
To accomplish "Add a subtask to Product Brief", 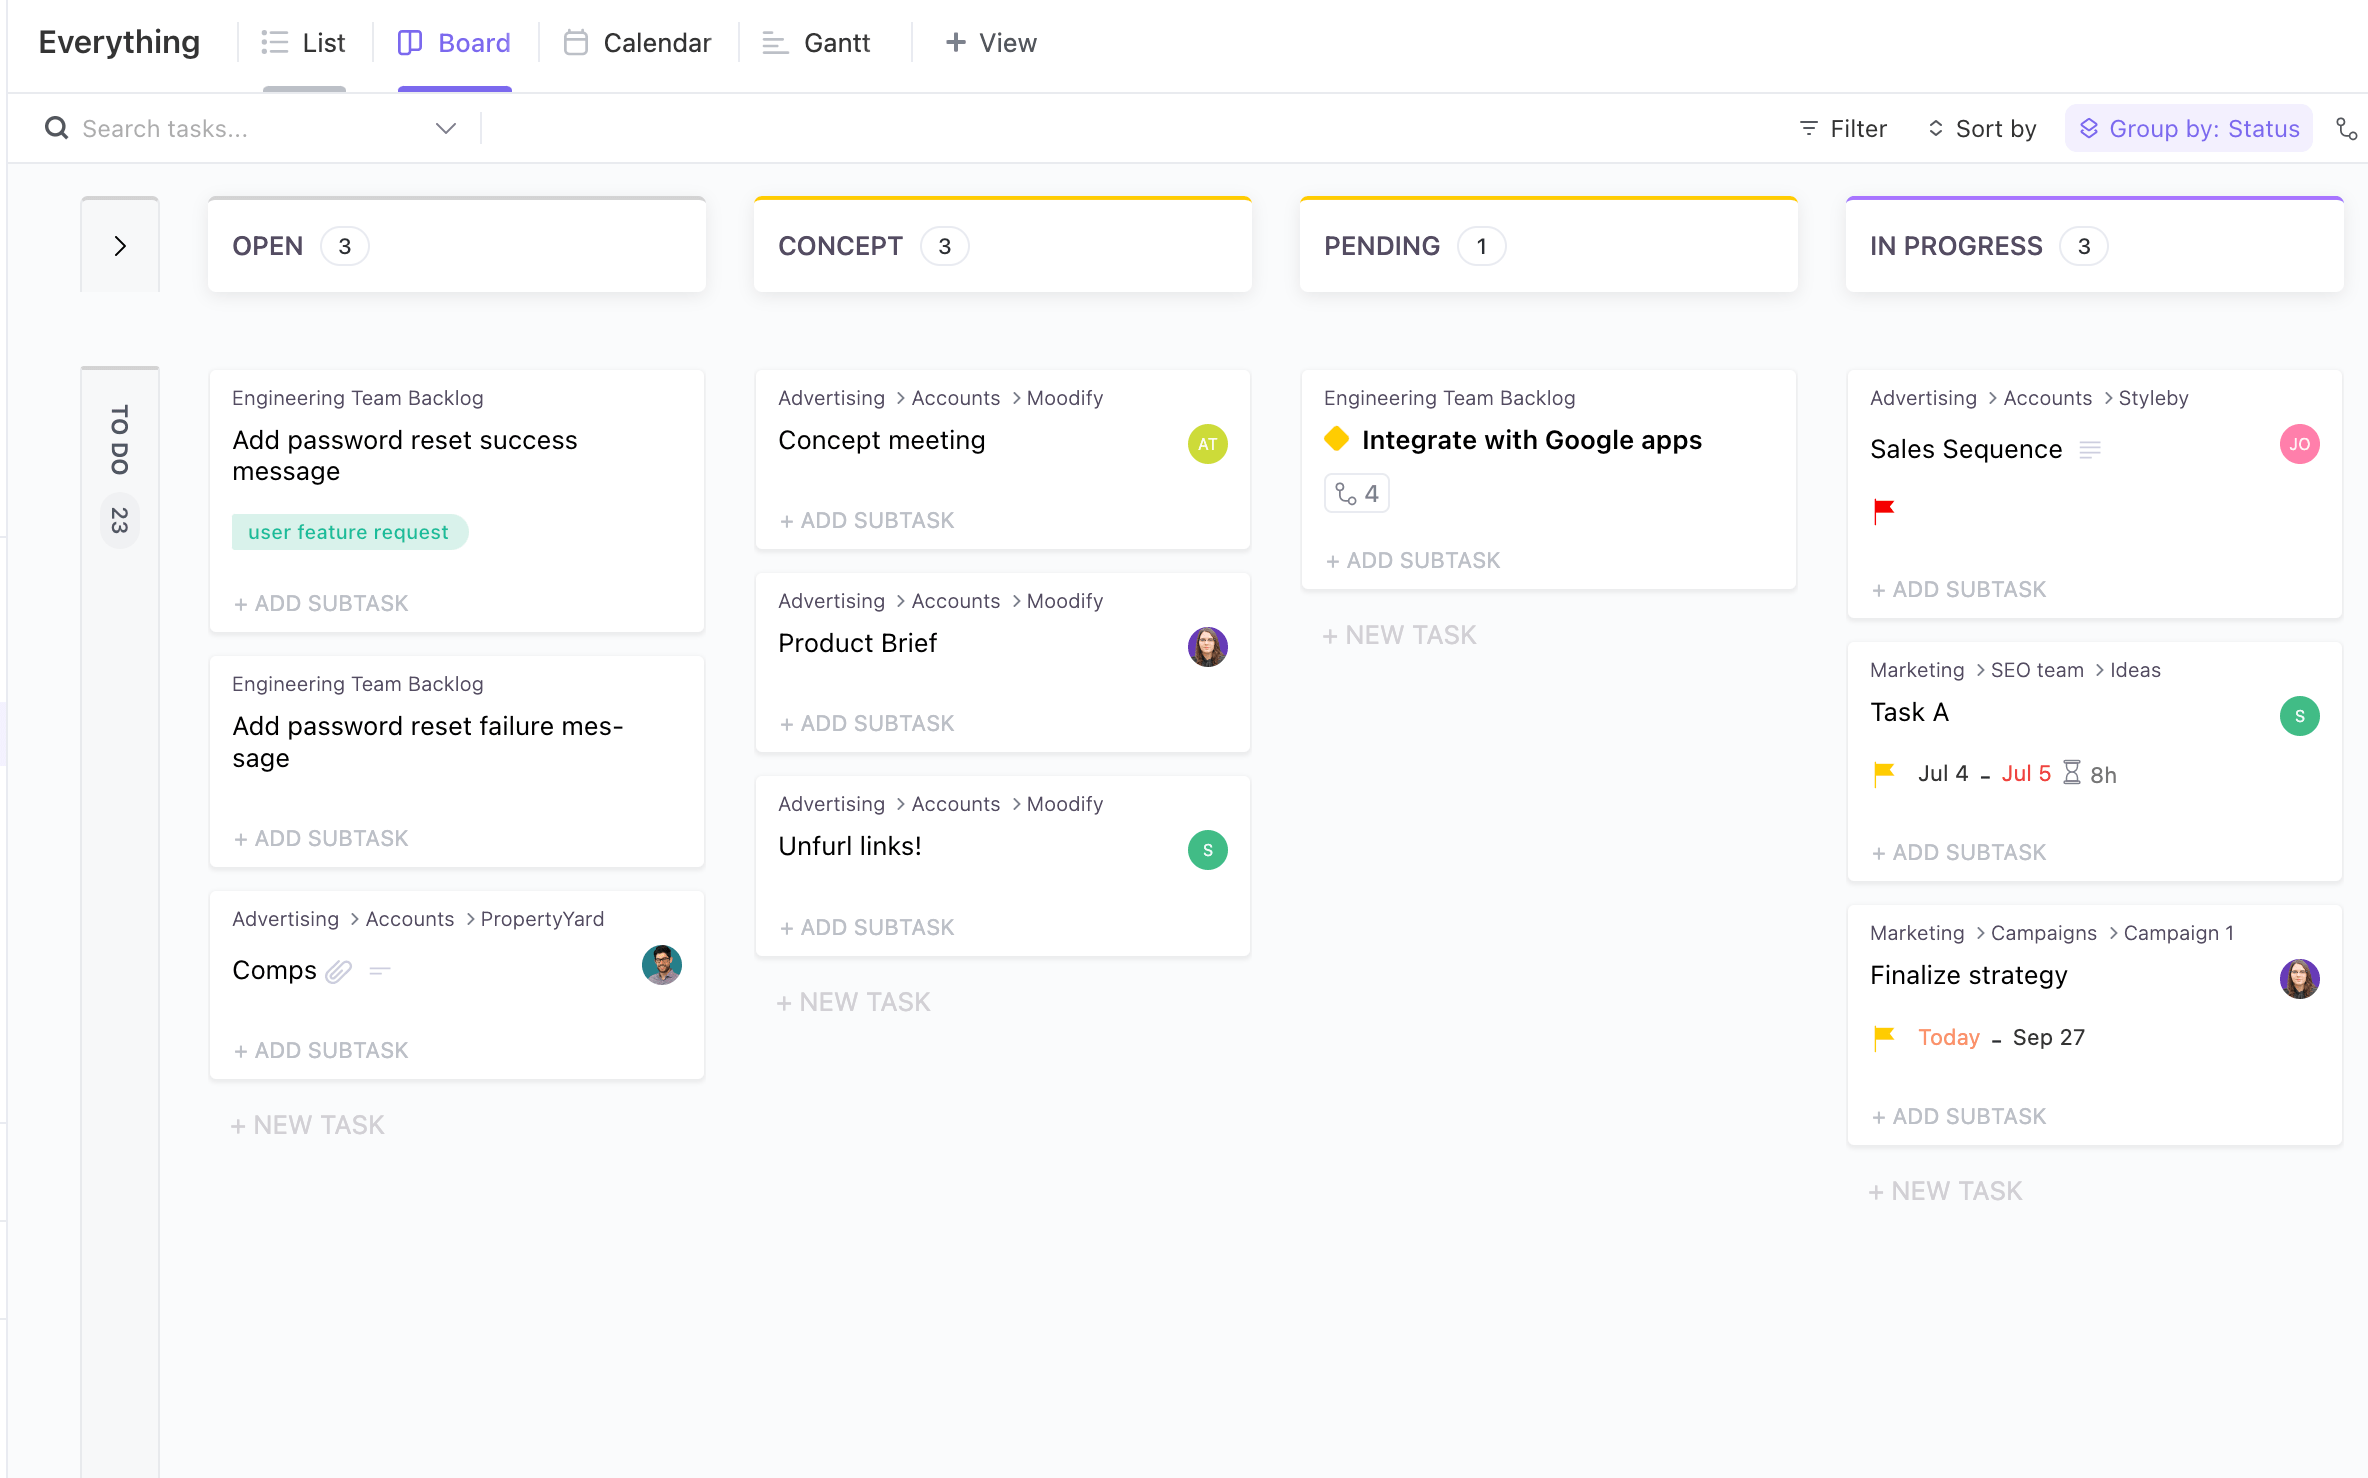I will [866, 723].
